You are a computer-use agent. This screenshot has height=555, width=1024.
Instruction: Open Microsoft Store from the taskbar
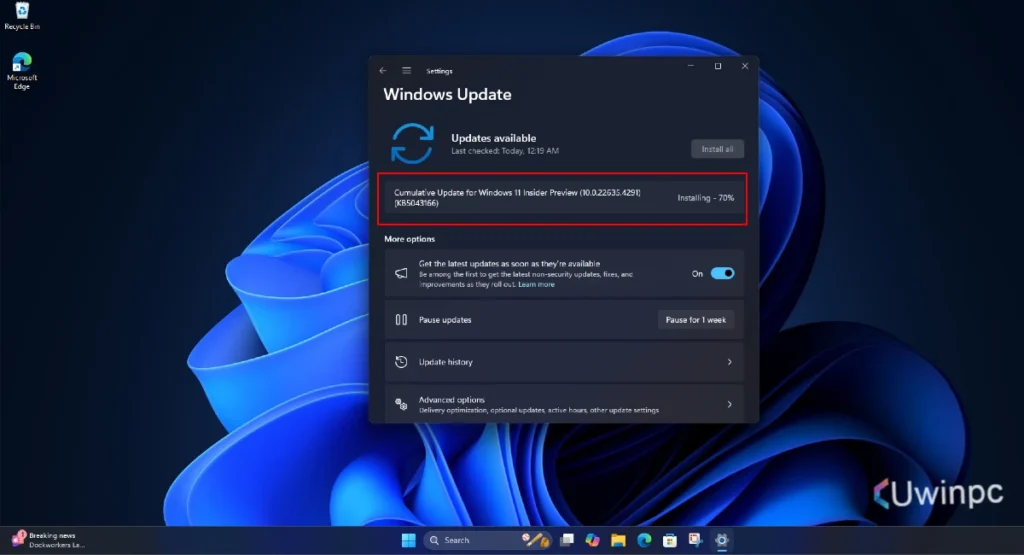coord(669,540)
